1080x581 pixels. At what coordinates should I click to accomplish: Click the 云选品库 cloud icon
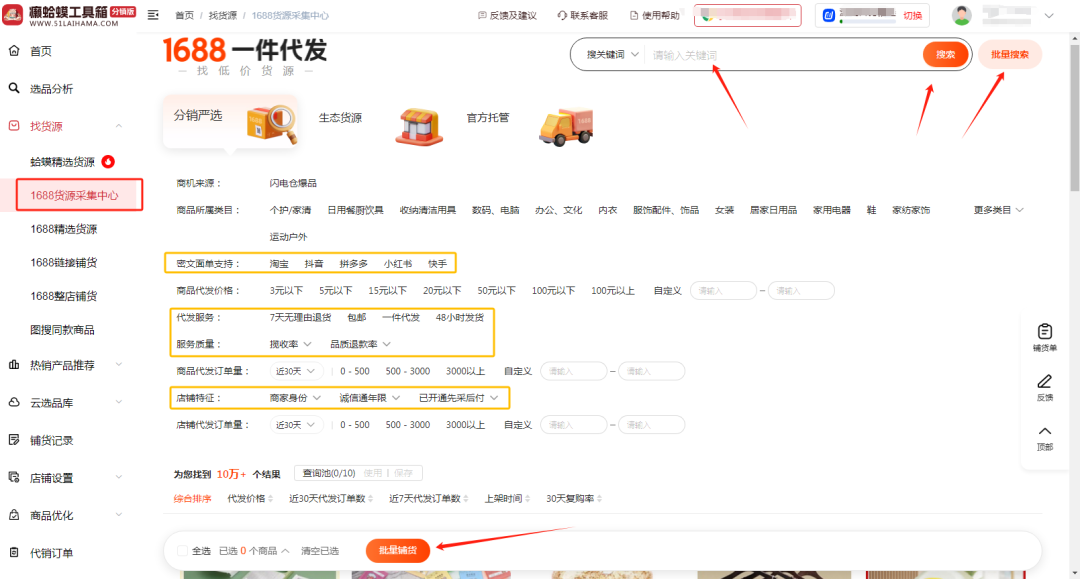coord(14,402)
